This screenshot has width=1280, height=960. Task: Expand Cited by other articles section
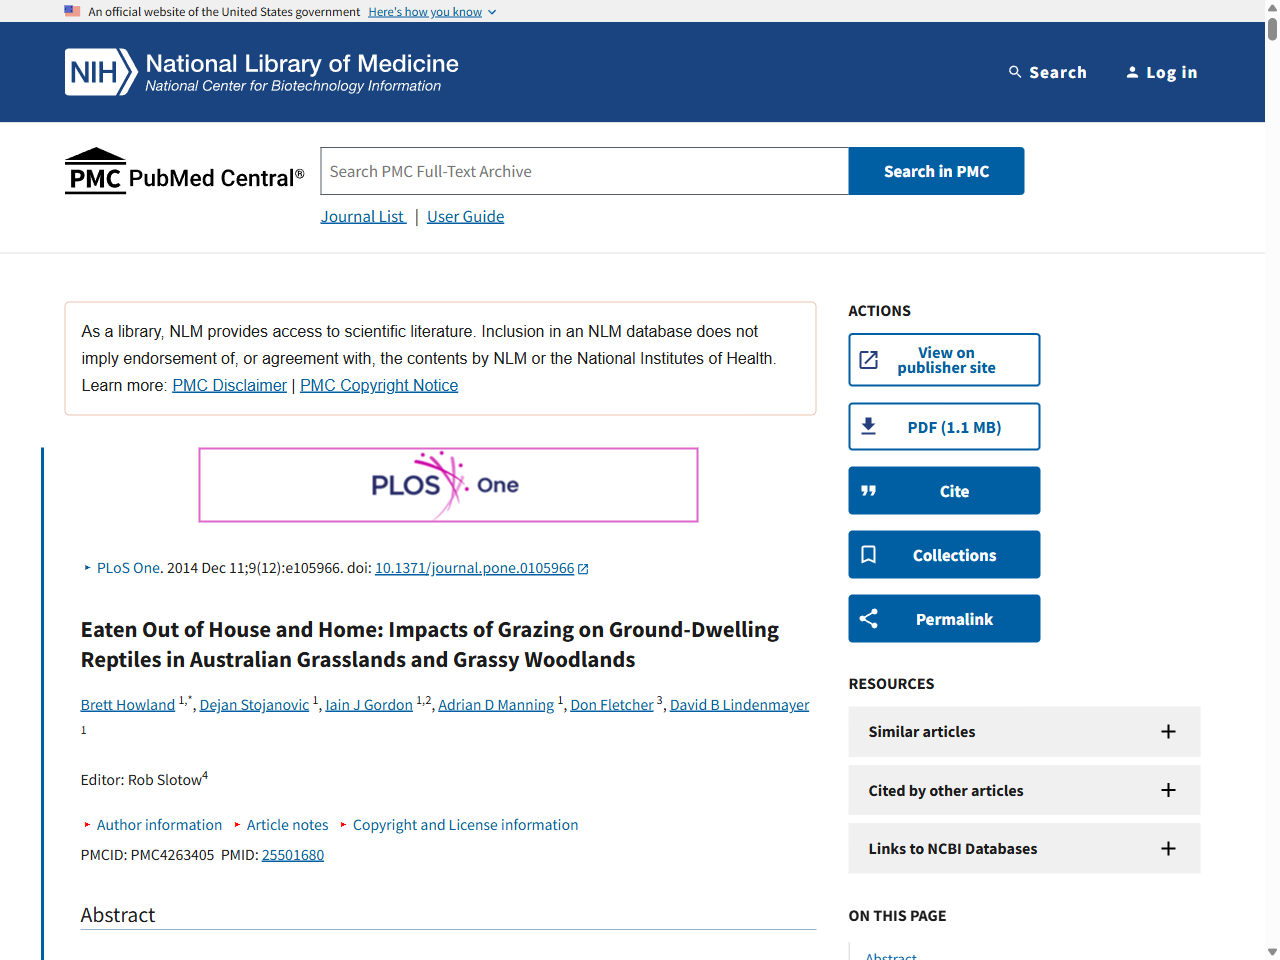click(1167, 790)
